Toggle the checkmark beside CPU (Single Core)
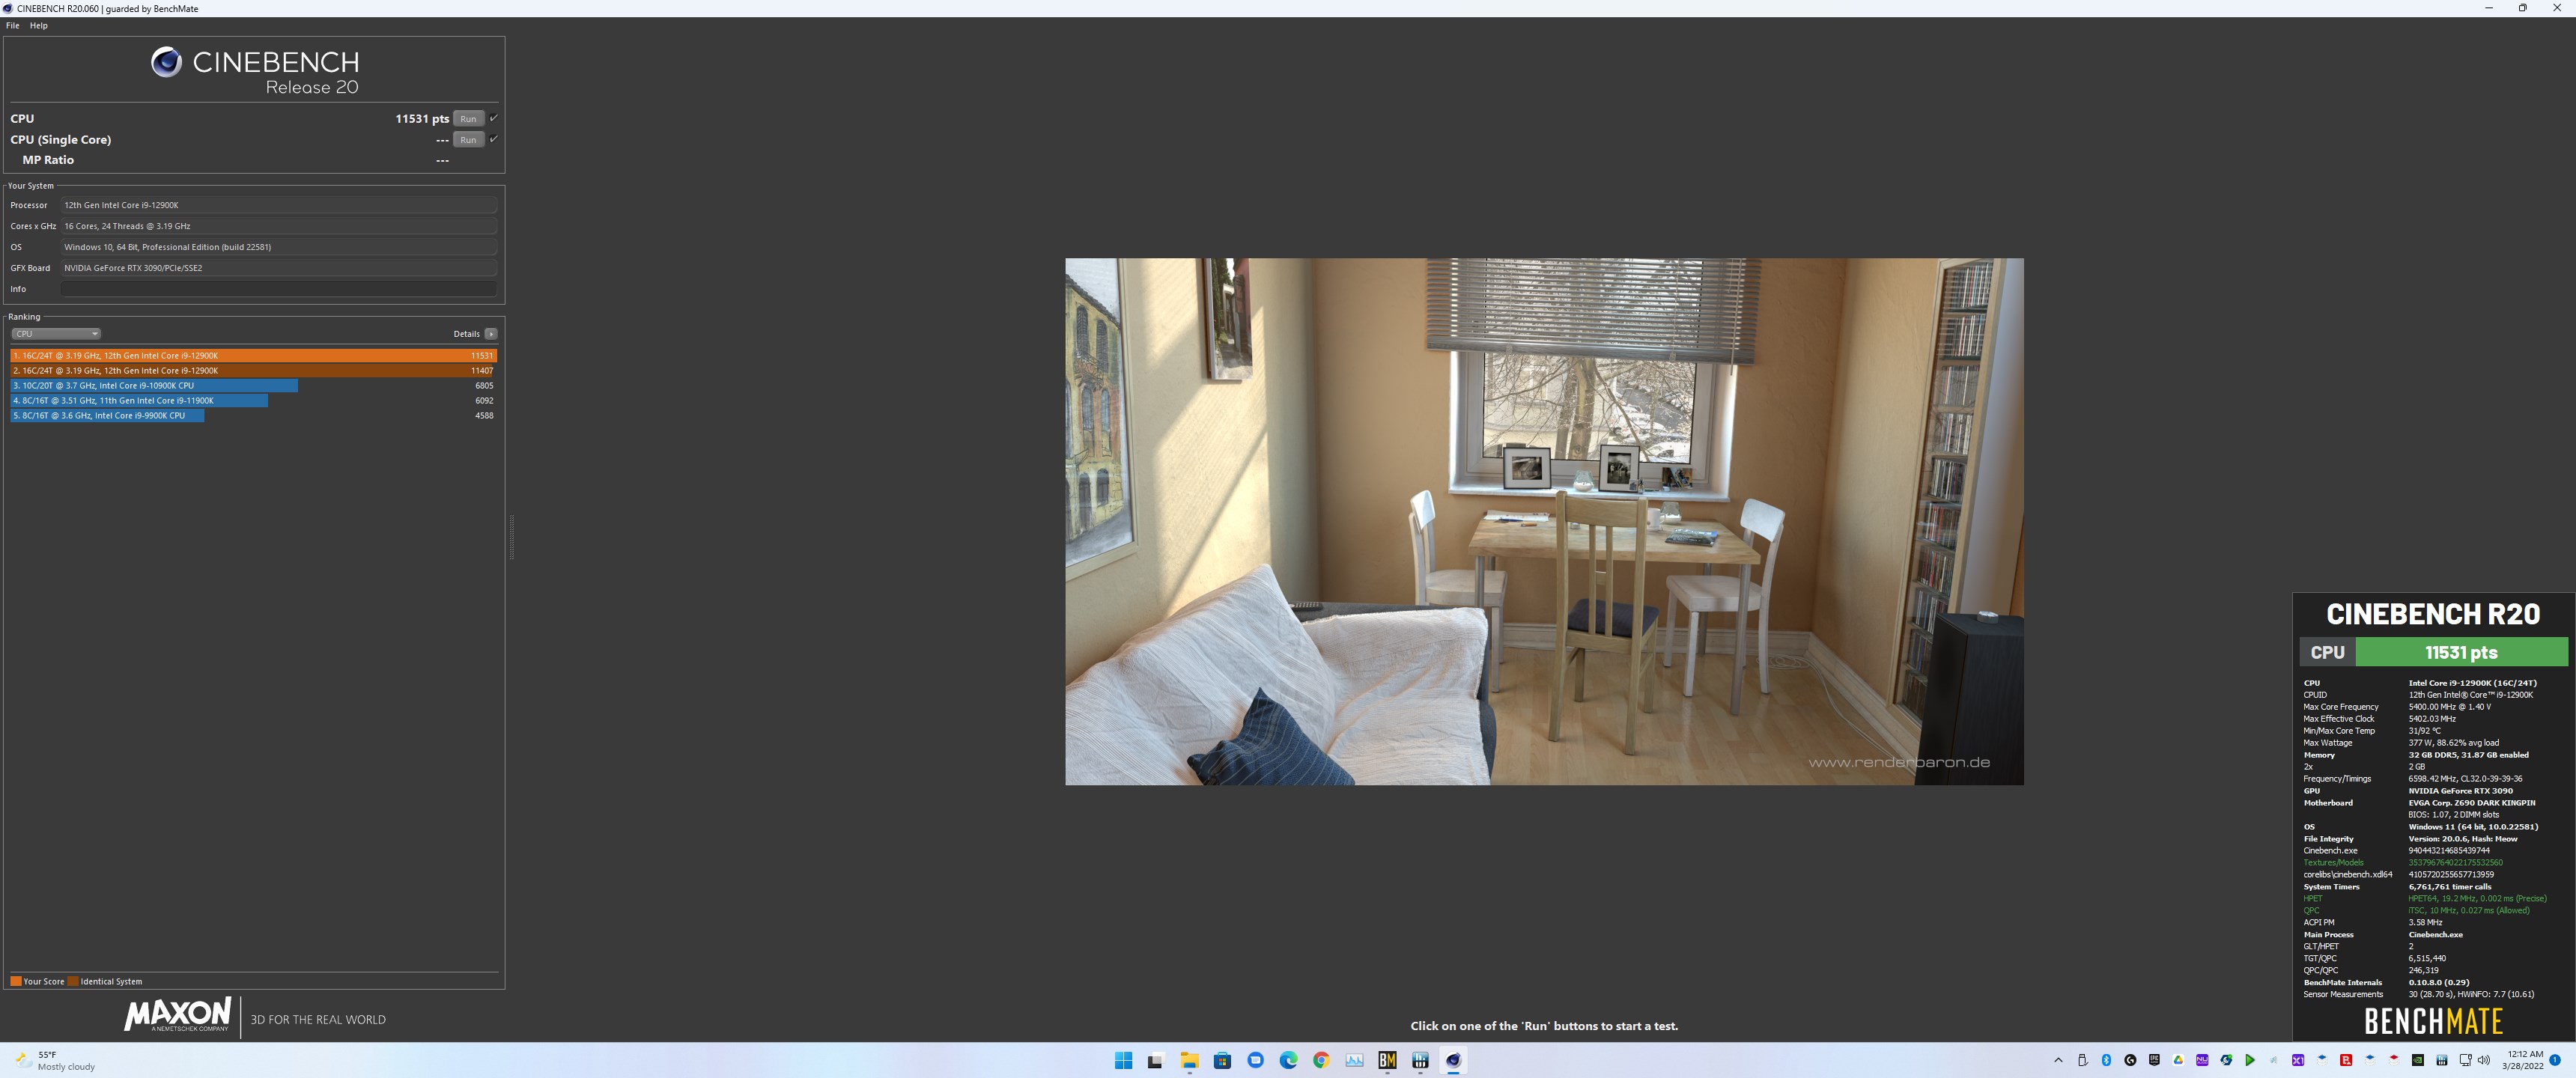This screenshot has height=1078, width=2576. click(x=493, y=139)
